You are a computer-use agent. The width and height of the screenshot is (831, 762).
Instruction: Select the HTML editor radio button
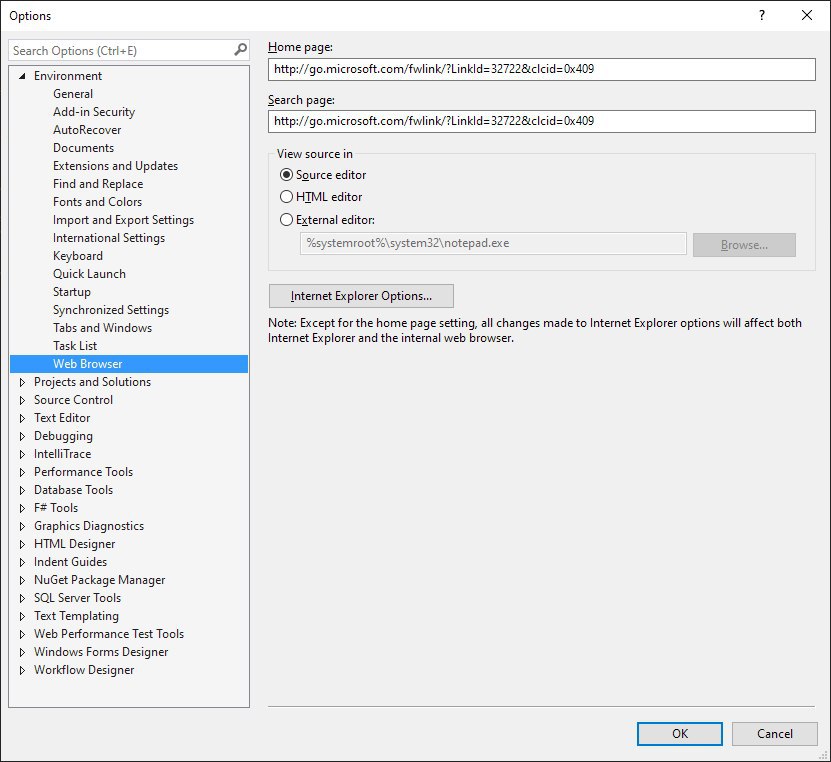tap(286, 197)
